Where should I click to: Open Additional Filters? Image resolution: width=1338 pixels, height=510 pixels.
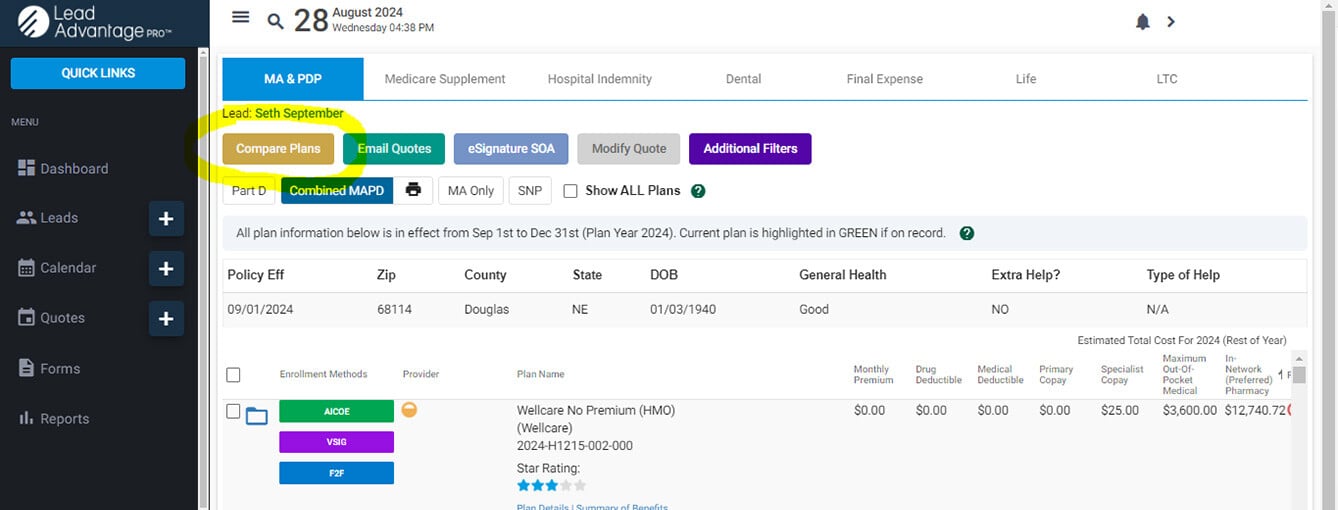tap(750, 148)
